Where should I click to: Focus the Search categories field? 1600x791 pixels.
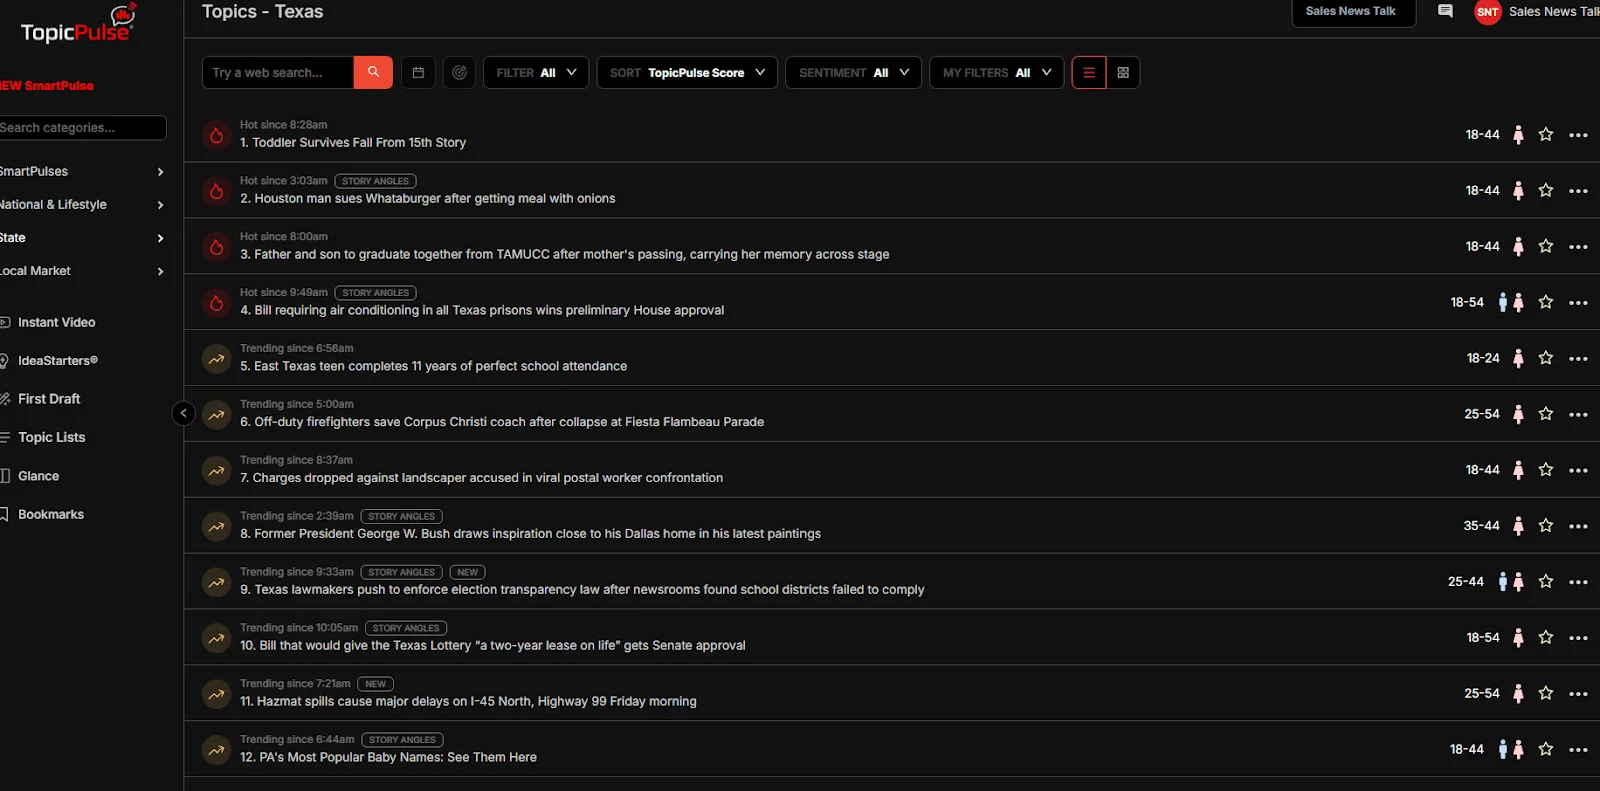pyautogui.click(x=83, y=128)
